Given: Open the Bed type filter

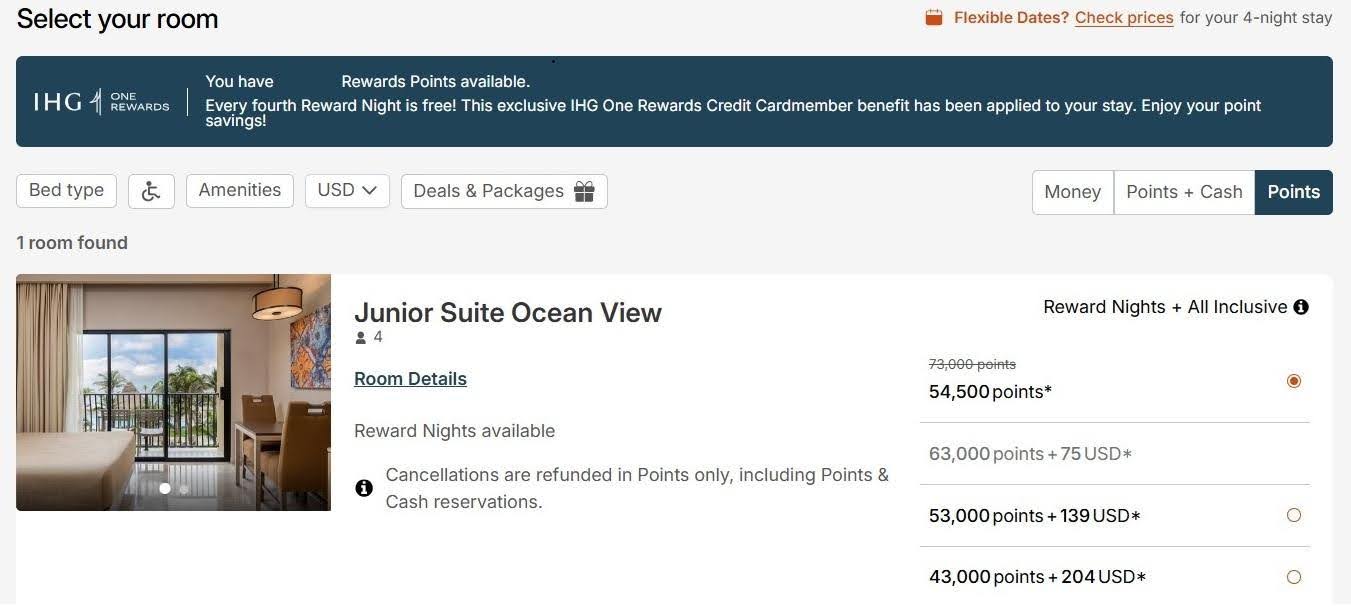Looking at the screenshot, I should [67, 190].
